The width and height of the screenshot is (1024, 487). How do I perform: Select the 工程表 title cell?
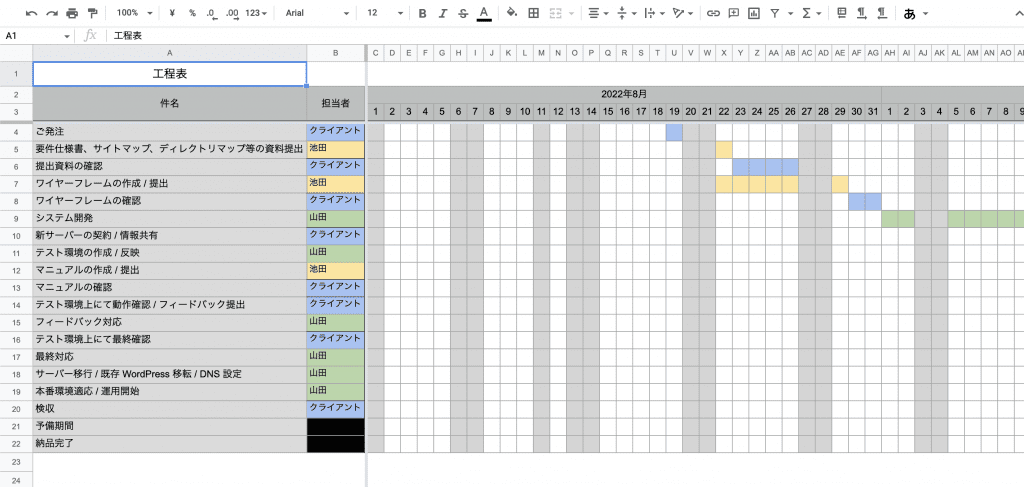[x=170, y=74]
